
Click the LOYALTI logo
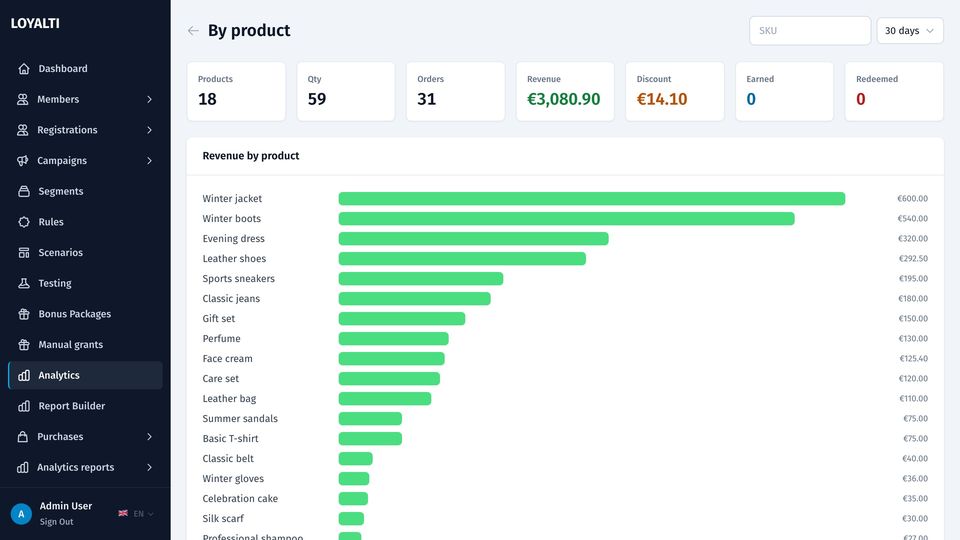click(35, 23)
